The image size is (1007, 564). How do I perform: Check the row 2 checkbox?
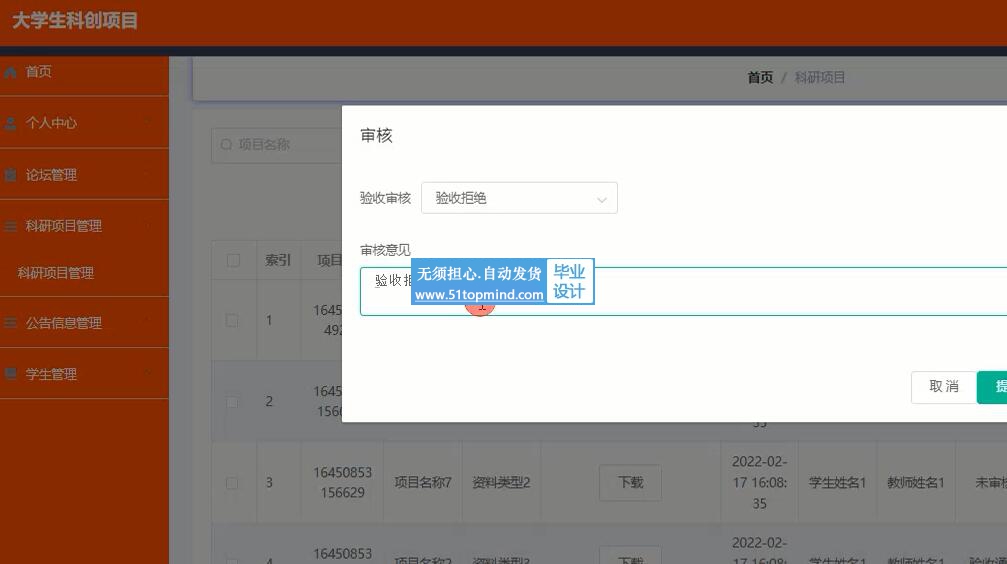232,401
